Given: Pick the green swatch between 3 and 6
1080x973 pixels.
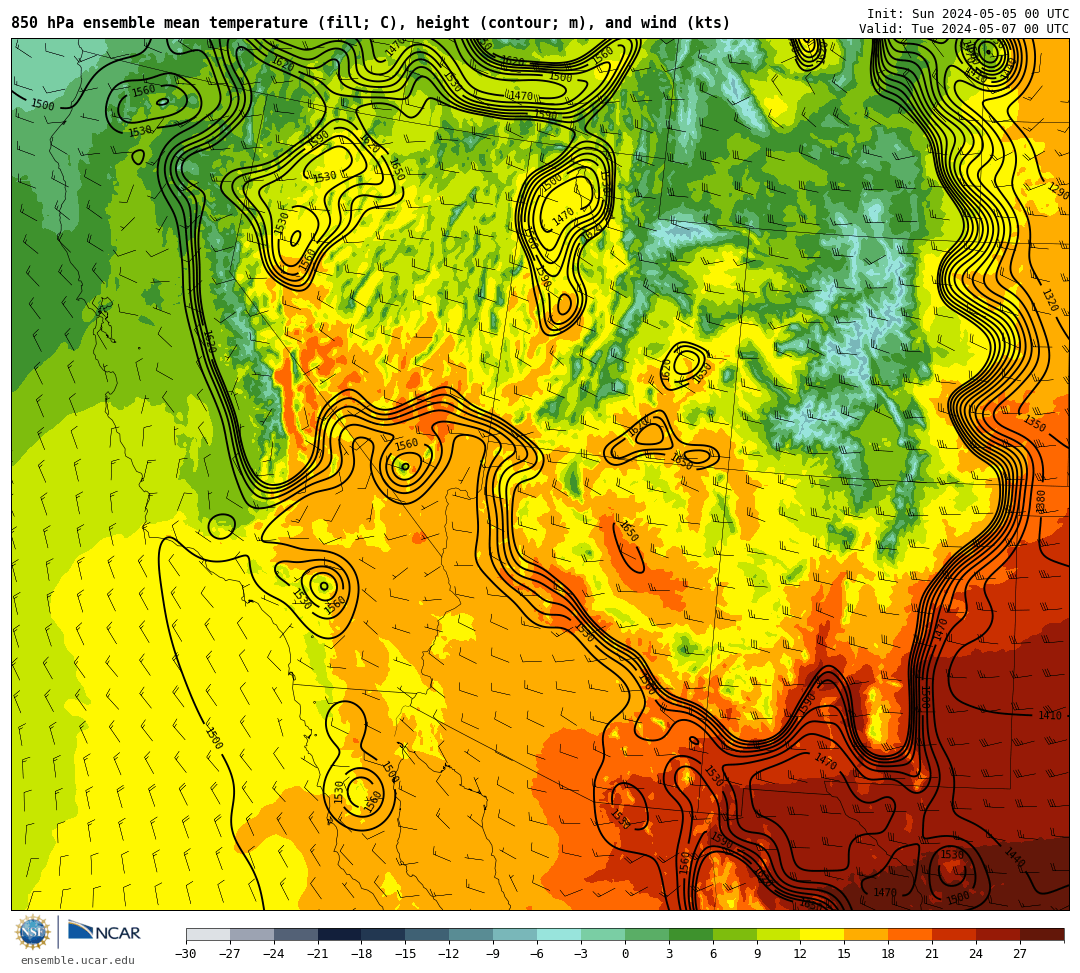Looking at the screenshot, I should [x=691, y=934].
